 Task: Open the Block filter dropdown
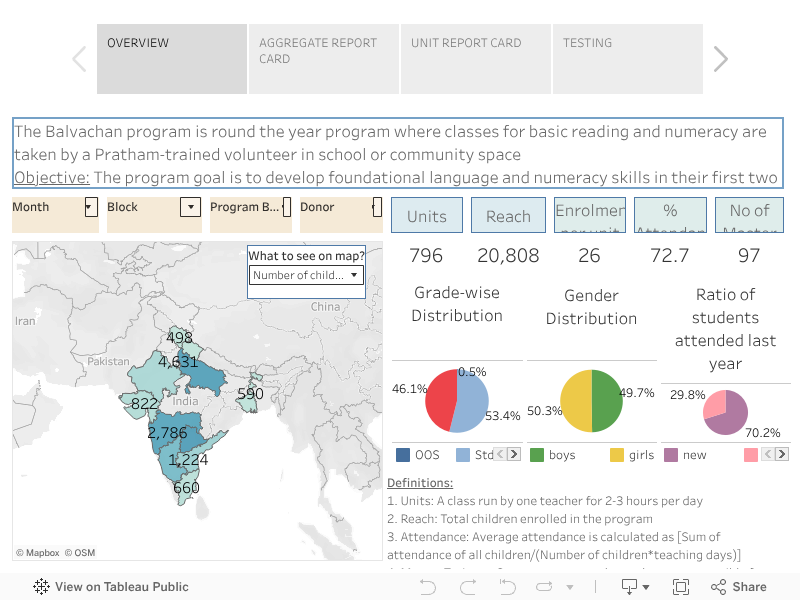[x=190, y=208]
